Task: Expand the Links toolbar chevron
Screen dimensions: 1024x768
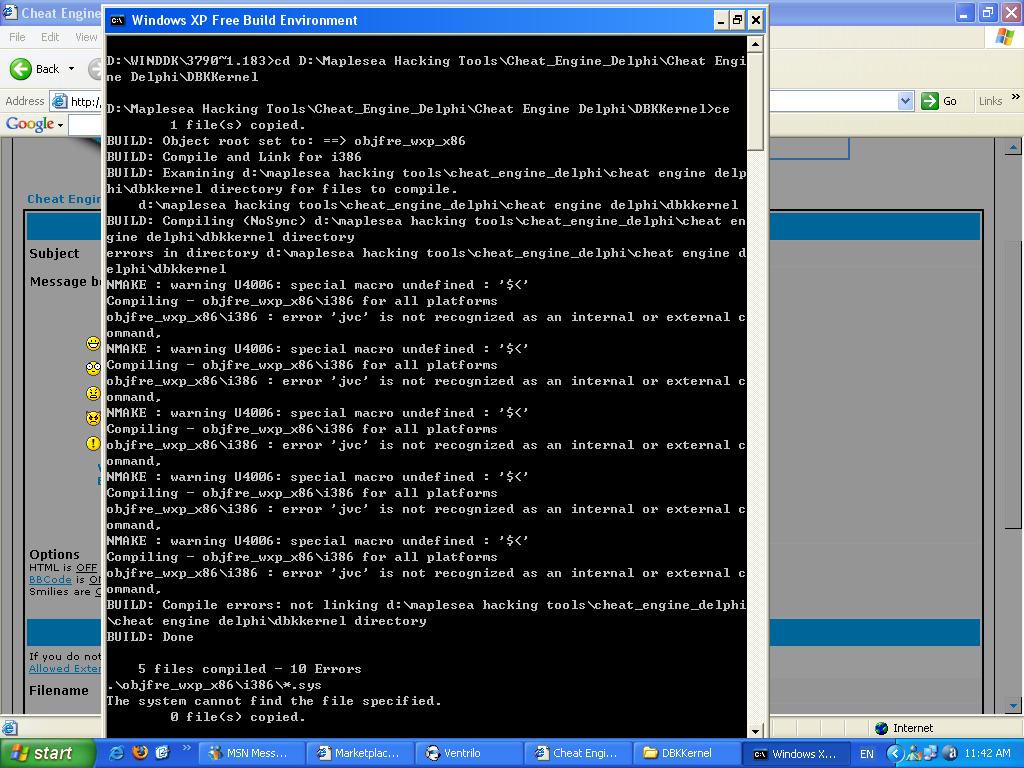Action: 1016,97
